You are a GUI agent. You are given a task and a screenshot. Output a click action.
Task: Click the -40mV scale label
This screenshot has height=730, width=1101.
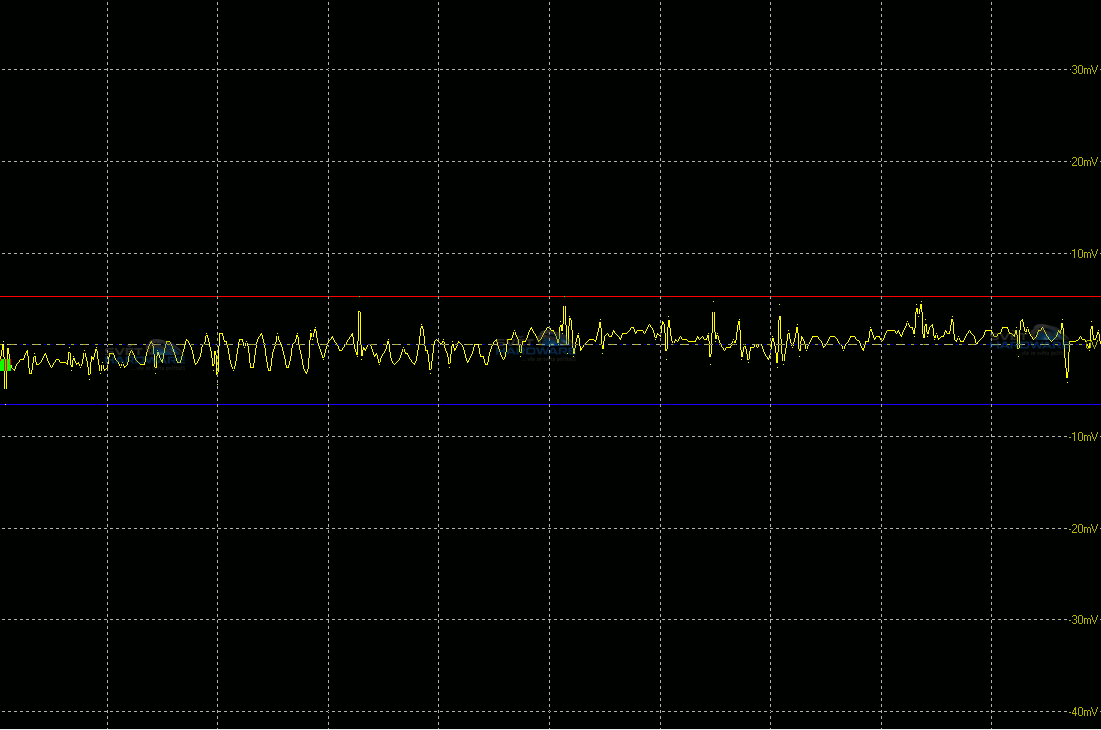(x=1083, y=712)
